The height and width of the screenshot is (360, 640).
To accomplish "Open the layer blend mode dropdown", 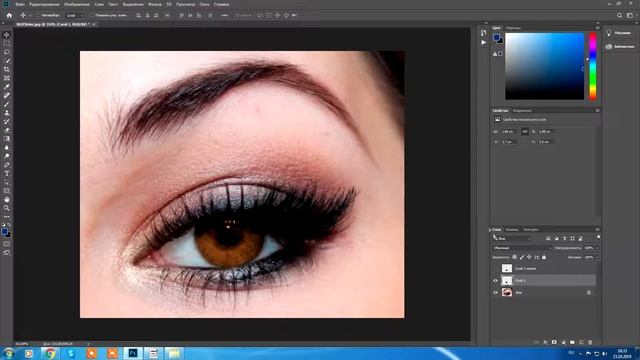I will (522, 248).
